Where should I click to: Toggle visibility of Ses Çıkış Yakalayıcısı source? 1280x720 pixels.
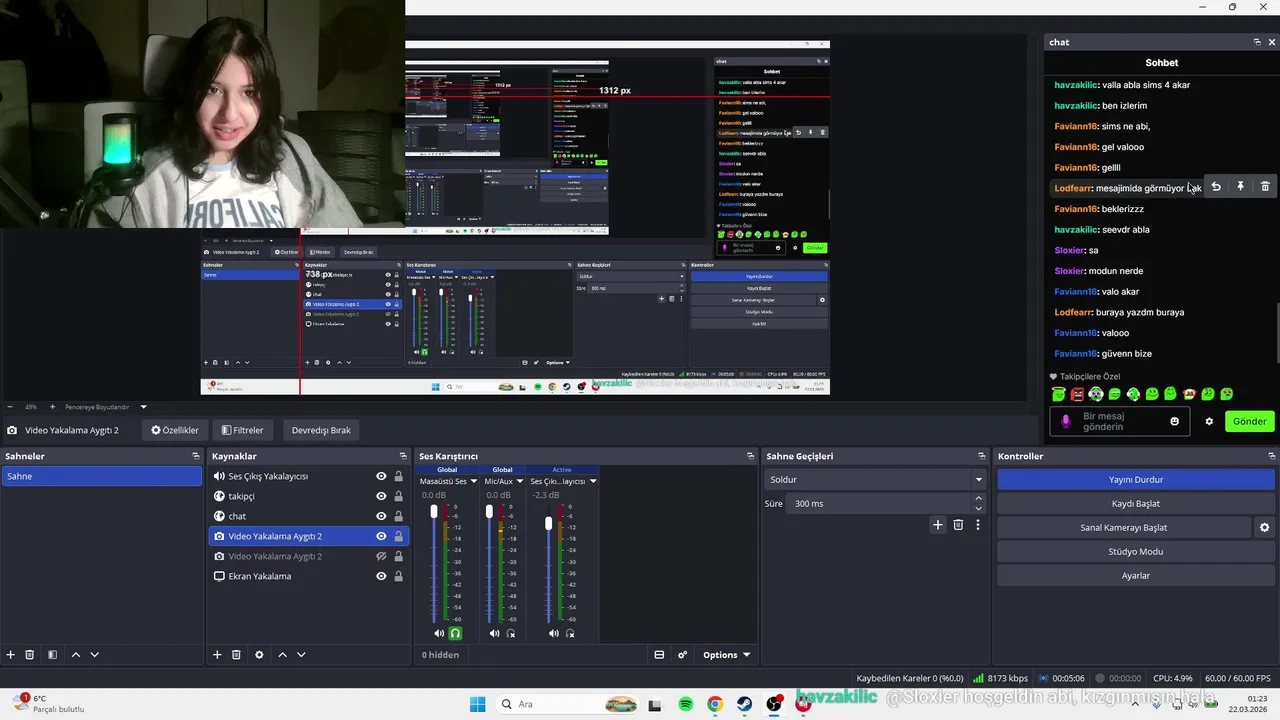pos(381,476)
